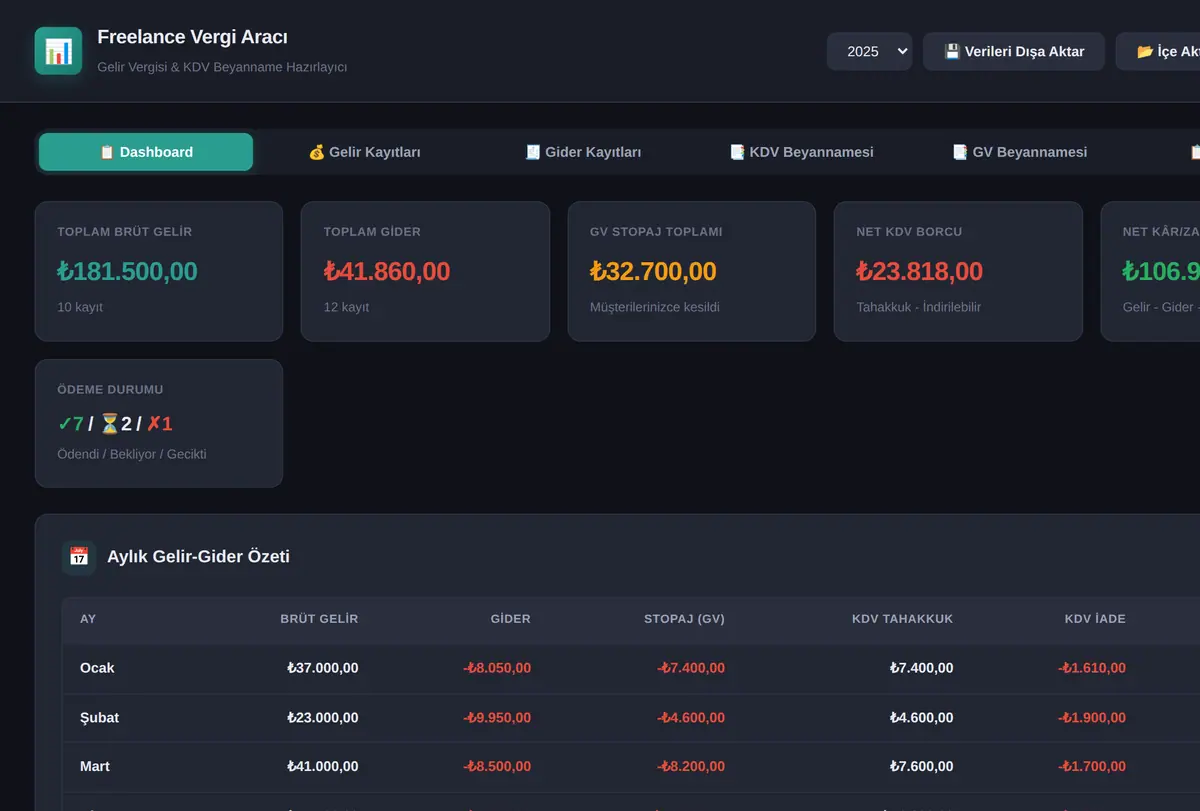1200x811 pixels.
Task: Export data with Verileri Dışa Aktar
Action: coord(1014,51)
